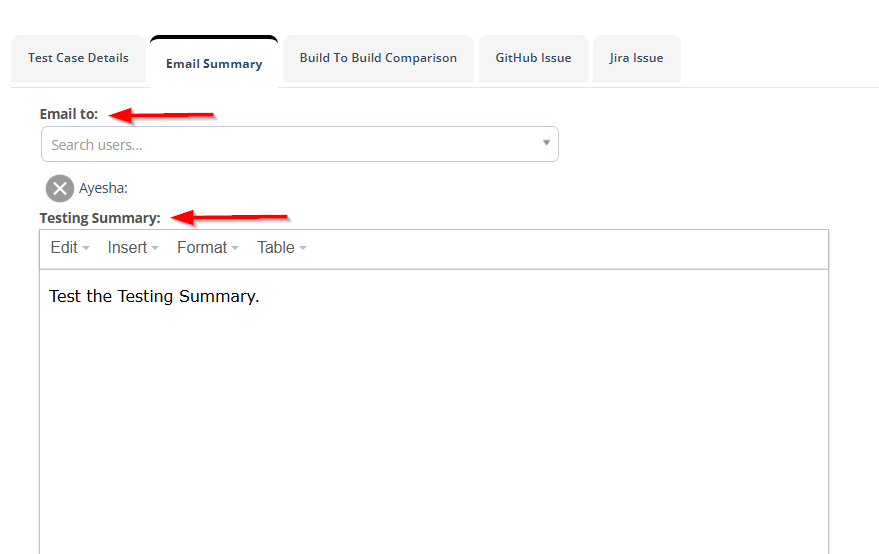The height and width of the screenshot is (554, 879).
Task: Click blank editor menubar space right of Table
Action: pyautogui.click(x=560, y=248)
